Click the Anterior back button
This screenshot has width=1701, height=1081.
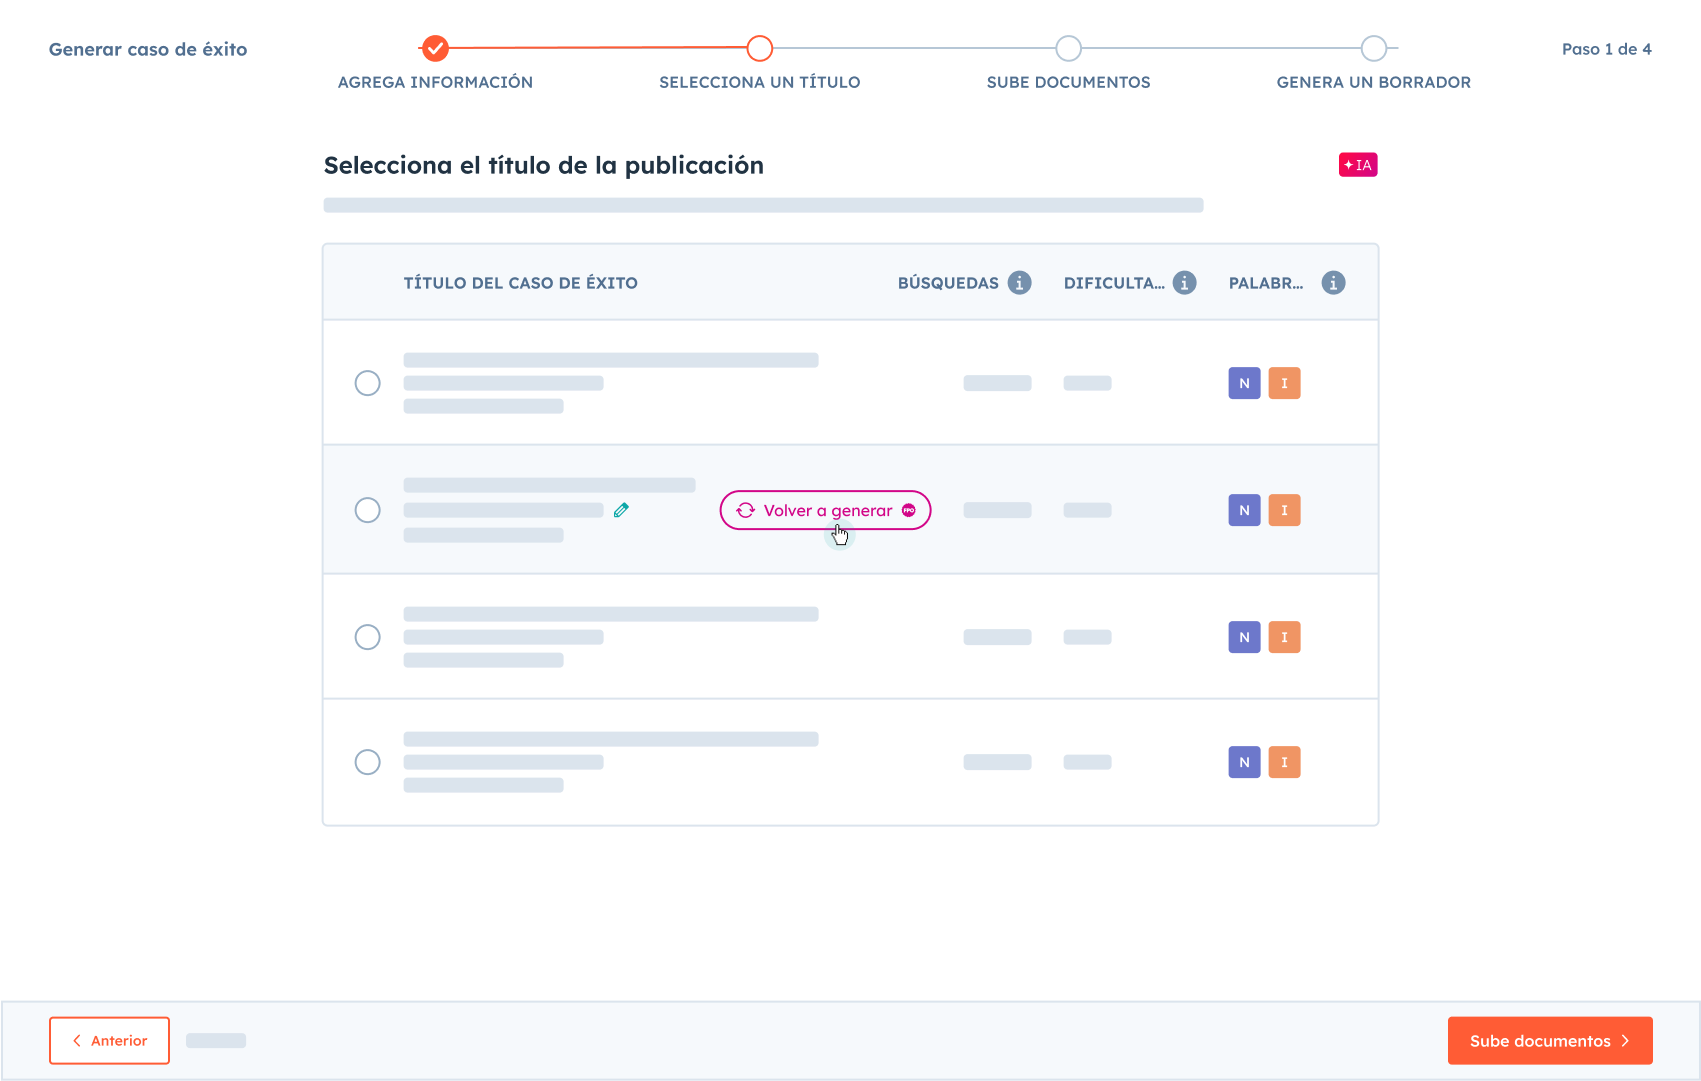pos(109,1040)
